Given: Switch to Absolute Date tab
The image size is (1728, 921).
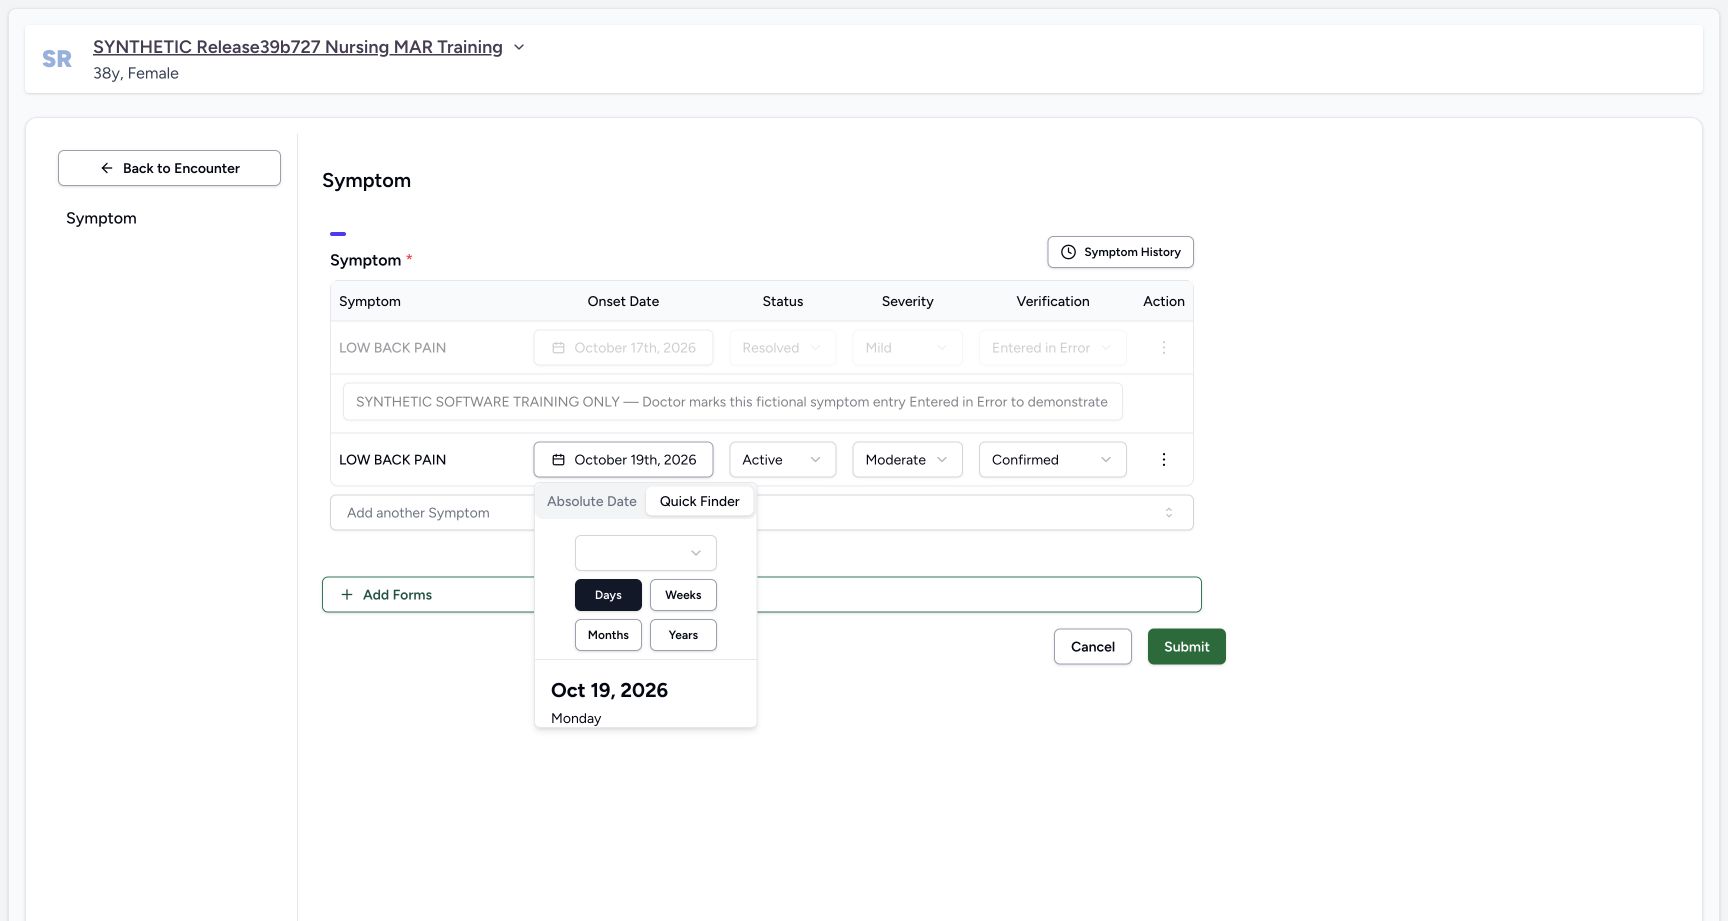Looking at the screenshot, I should click(592, 501).
